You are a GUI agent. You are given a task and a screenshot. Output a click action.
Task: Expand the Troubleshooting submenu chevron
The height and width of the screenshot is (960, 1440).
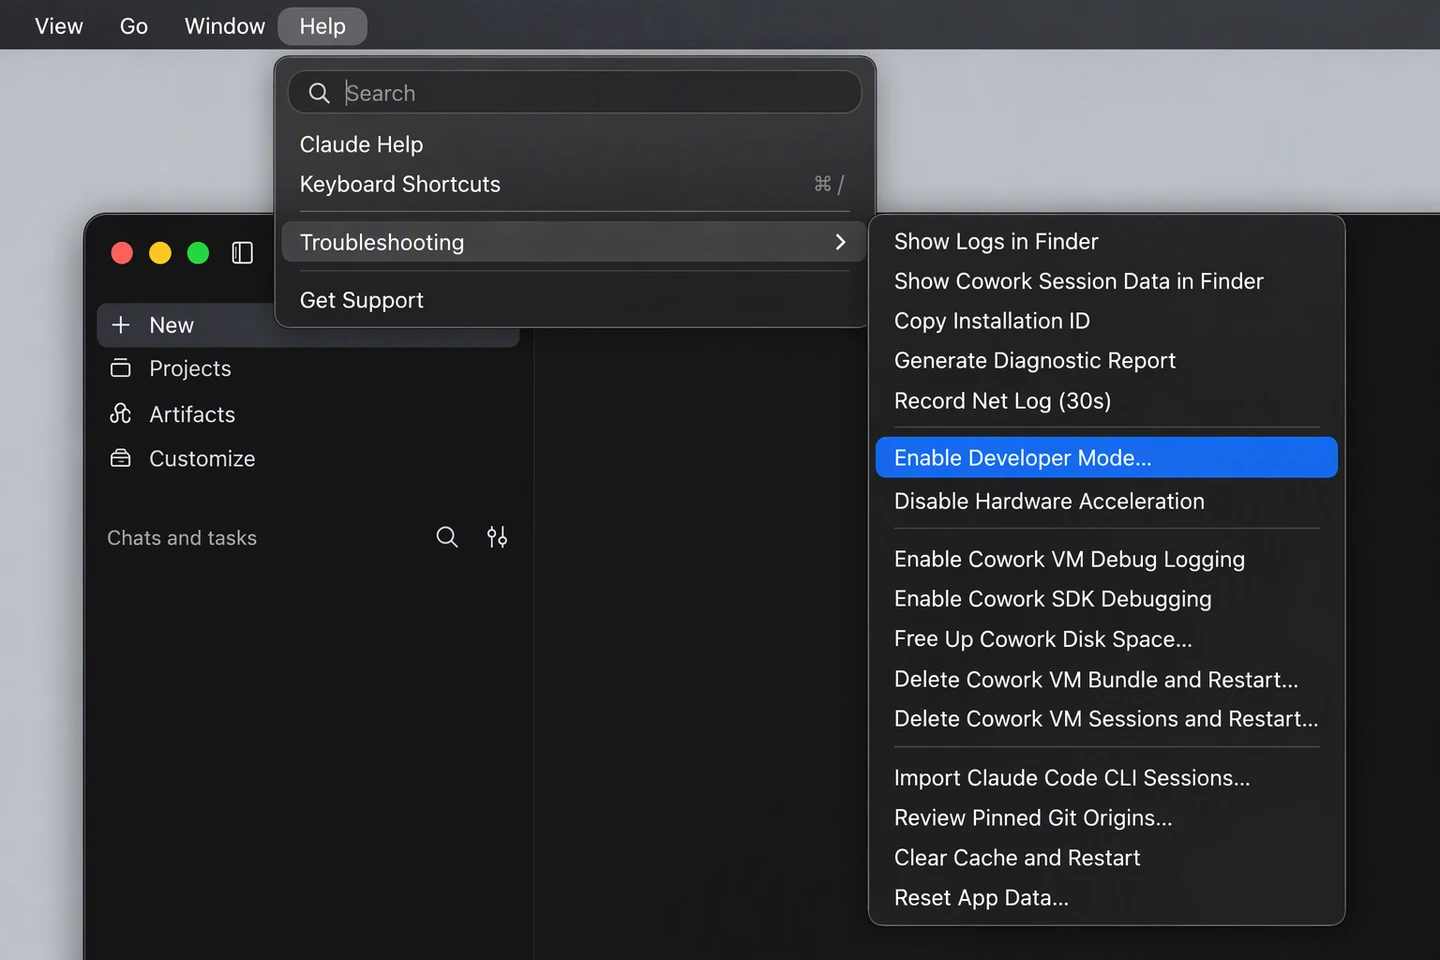pyautogui.click(x=840, y=242)
